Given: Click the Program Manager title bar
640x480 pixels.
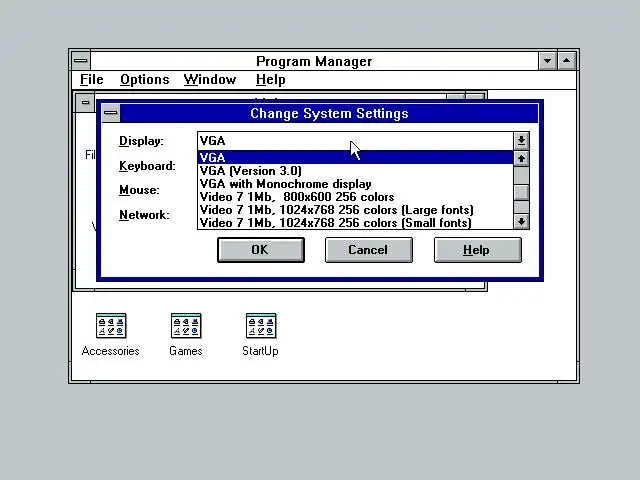Looking at the screenshot, I should 314,61.
